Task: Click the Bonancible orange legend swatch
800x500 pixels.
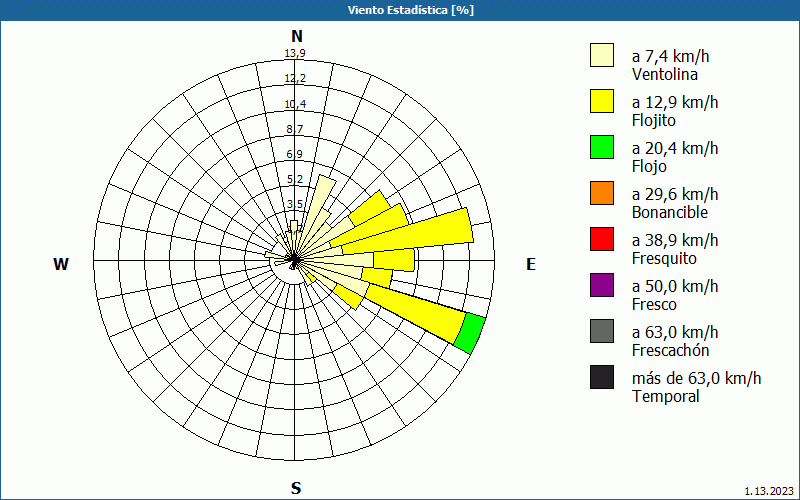Action: [x=602, y=193]
